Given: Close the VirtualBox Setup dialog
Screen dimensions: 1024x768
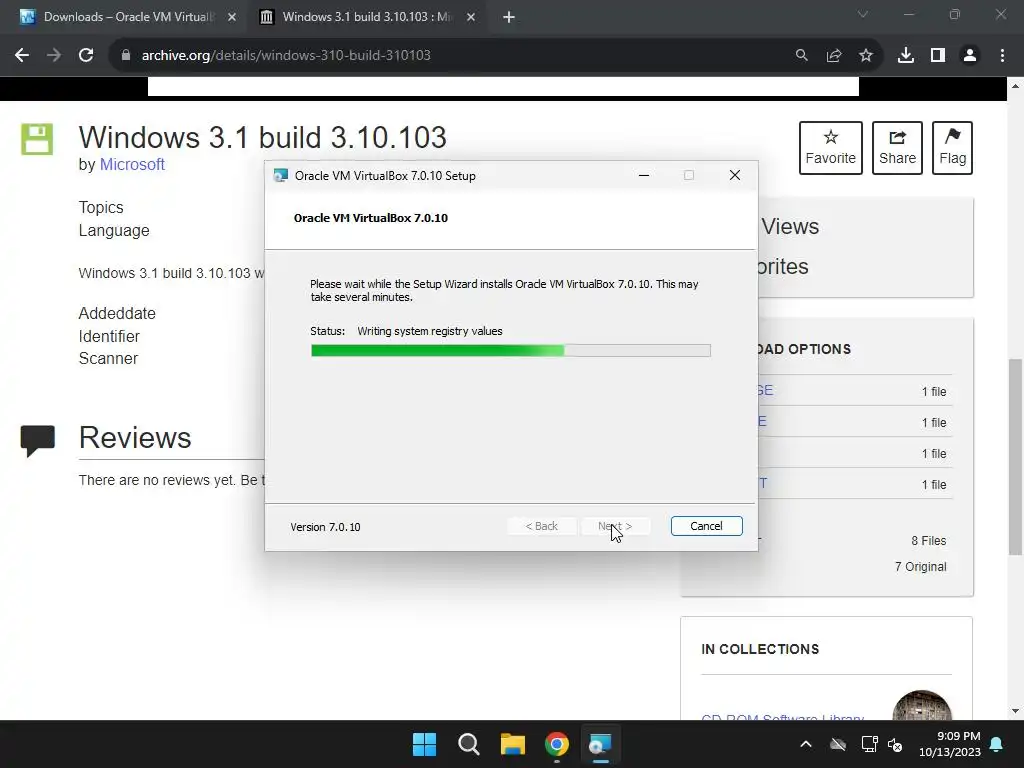Looking at the screenshot, I should pos(735,176).
